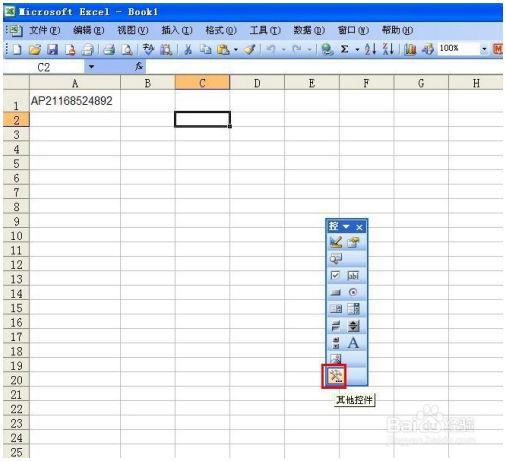
Task: Pick the Option Button radio control
Action: pos(353,292)
